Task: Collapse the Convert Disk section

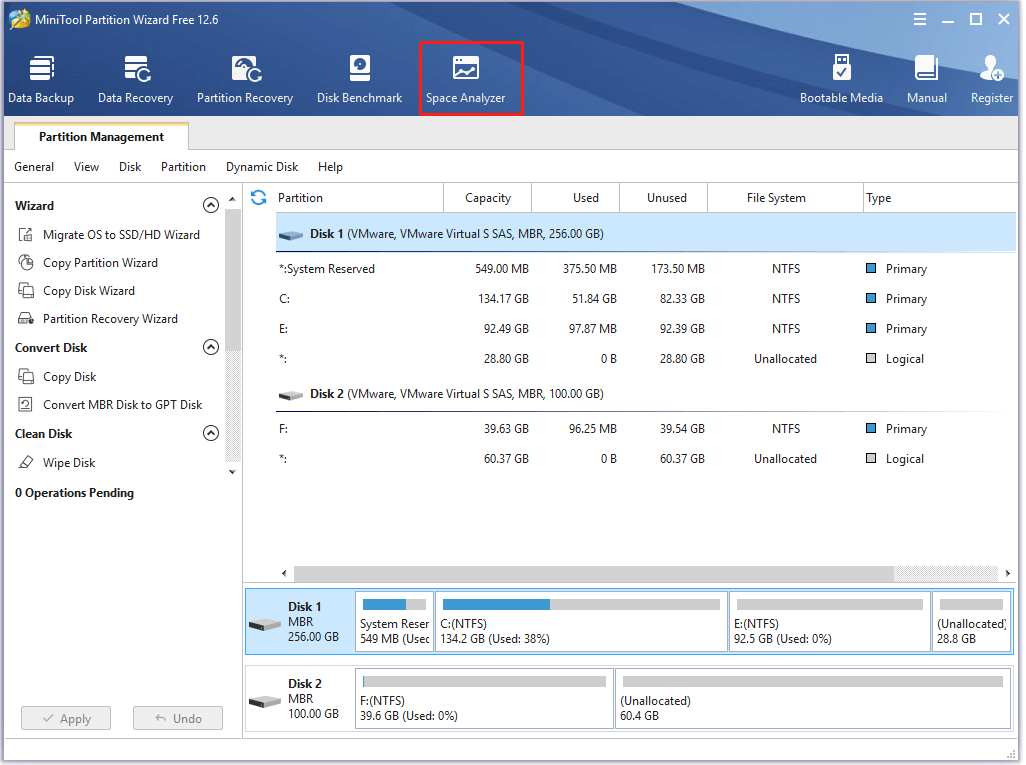Action: point(210,348)
